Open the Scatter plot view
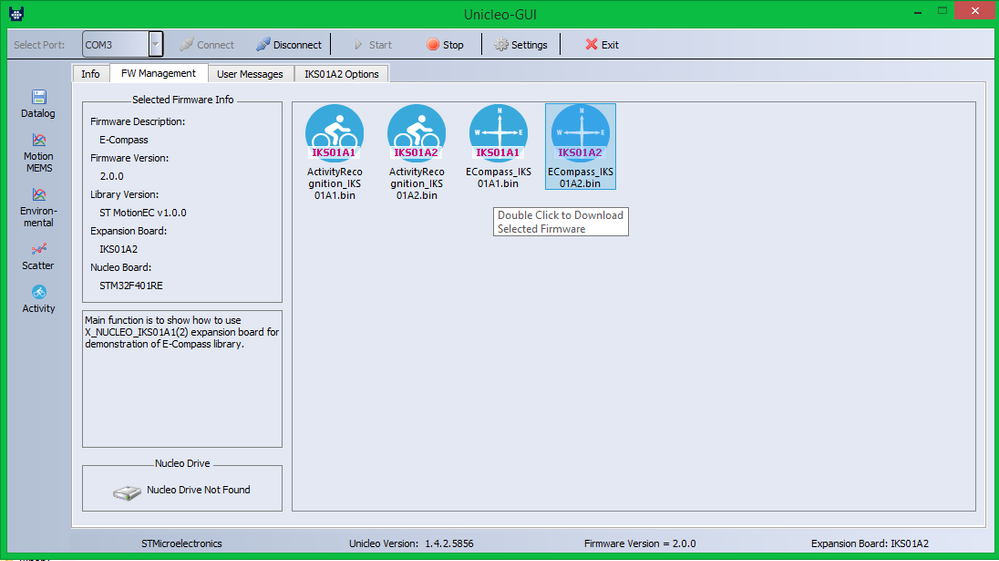The width and height of the screenshot is (999, 561). [38, 257]
